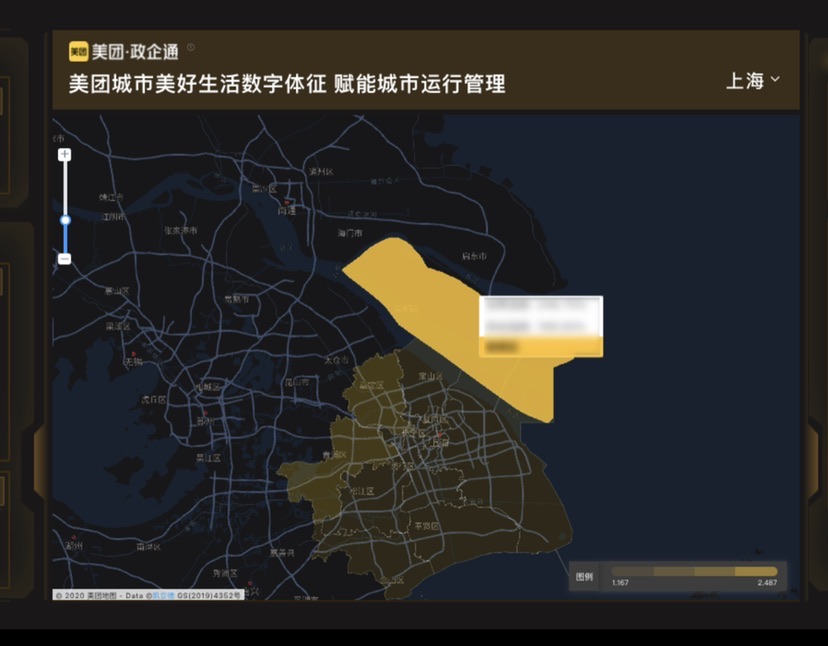The image size is (828, 646).
Task: Click the 图例 legend label
Action: point(584,576)
